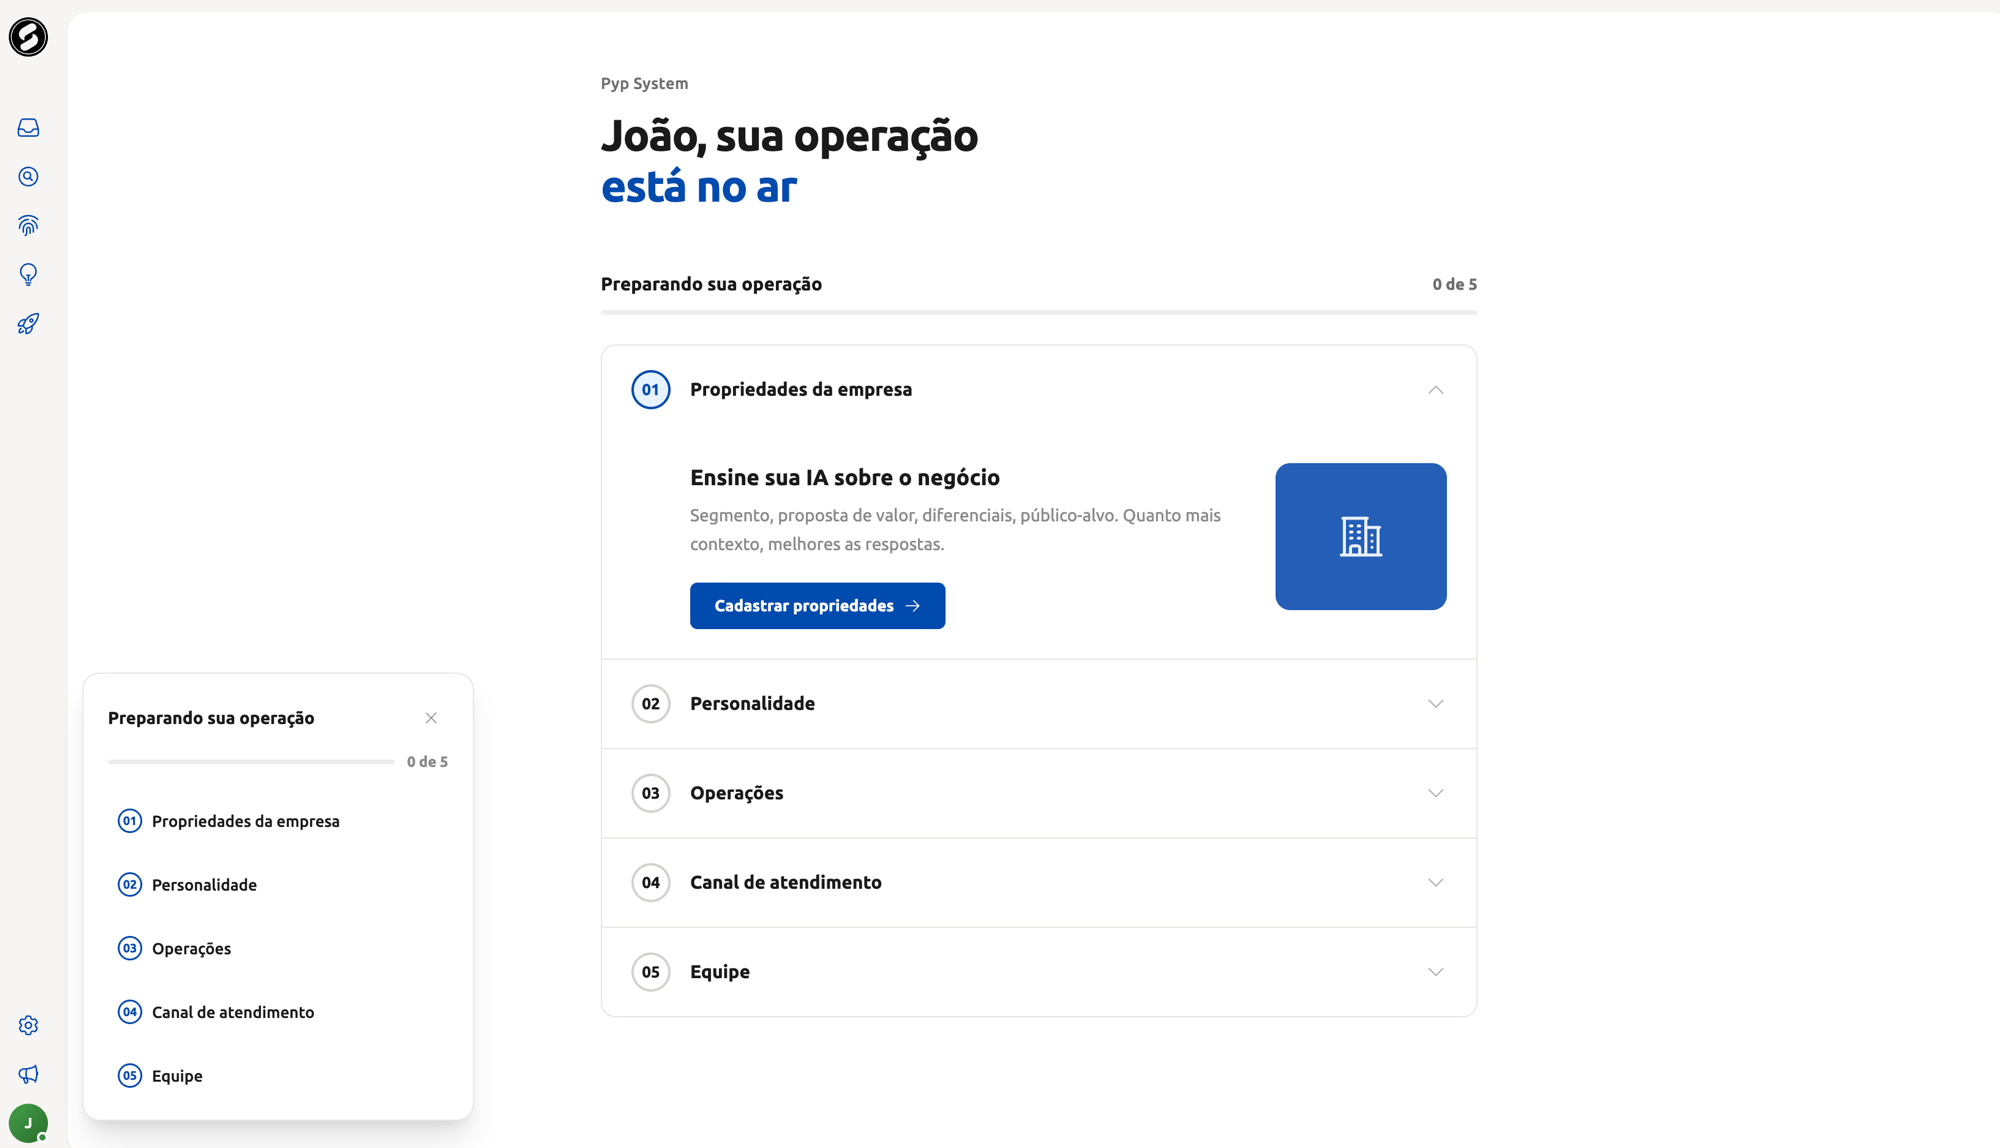The height and width of the screenshot is (1148, 2000).
Task: Select step 04 circle in main checklist
Action: [x=650, y=883]
